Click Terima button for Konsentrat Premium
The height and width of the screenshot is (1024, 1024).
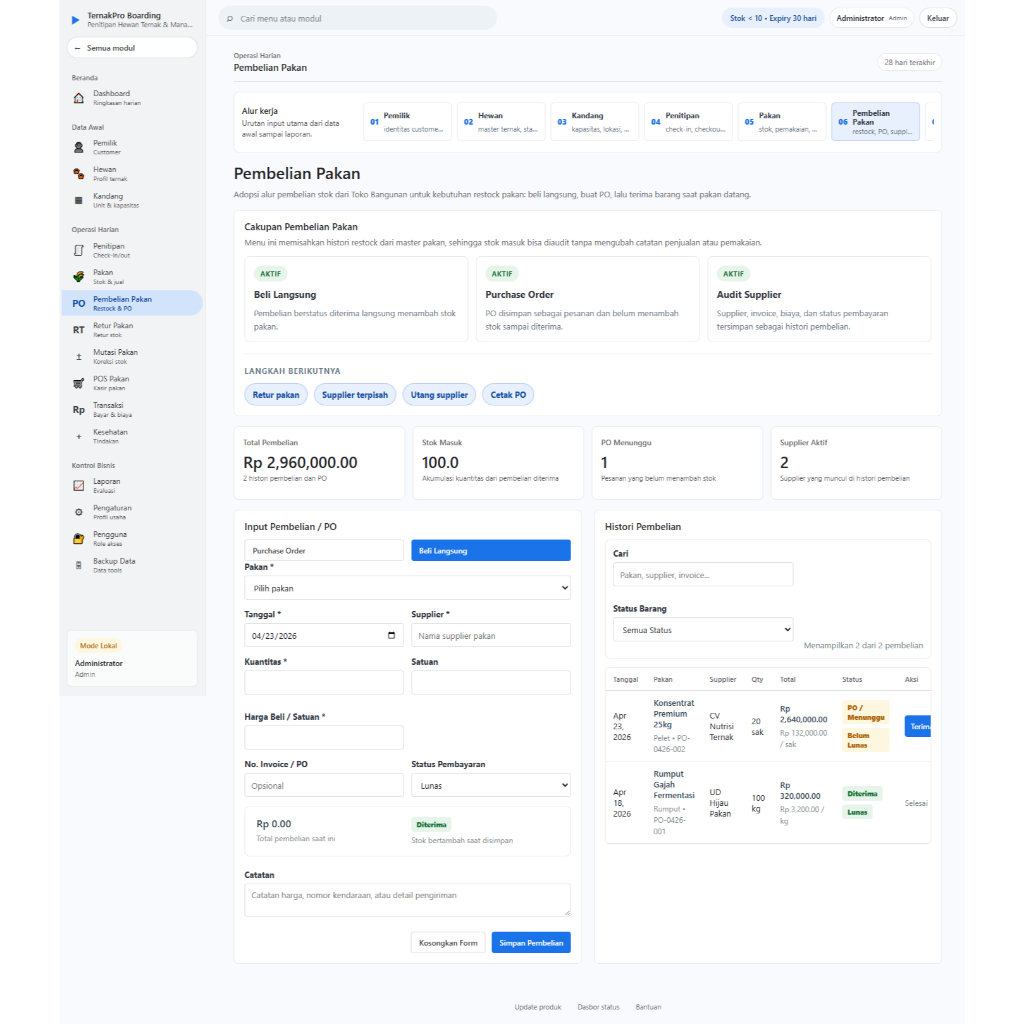[918, 726]
